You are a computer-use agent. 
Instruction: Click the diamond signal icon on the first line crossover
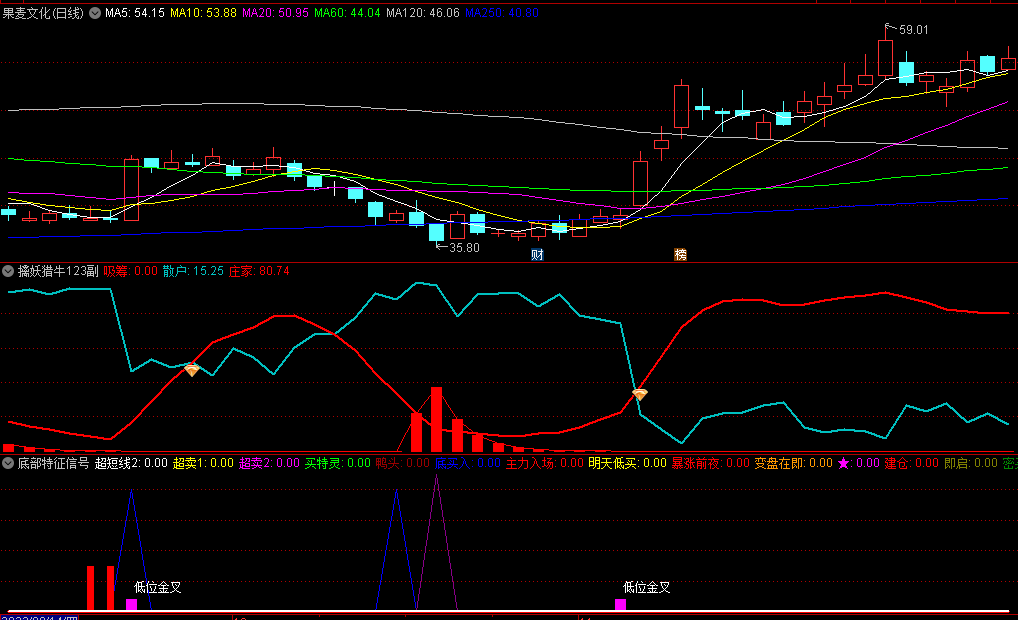(x=192, y=370)
